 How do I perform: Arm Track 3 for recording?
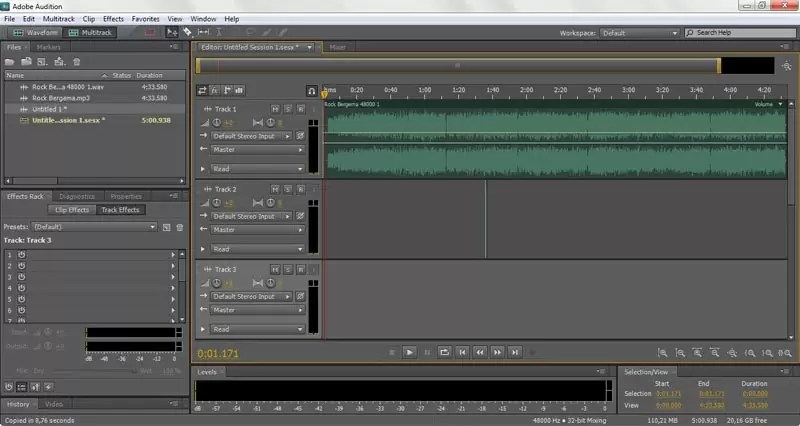coord(301,269)
